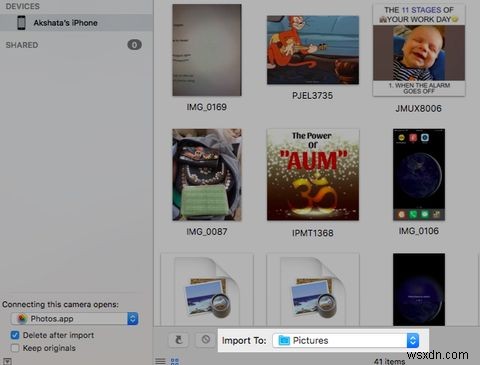Select the PJEL3735 cartoon thumbnail
The width and height of the screenshot is (480, 365).
pyautogui.click(x=313, y=50)
